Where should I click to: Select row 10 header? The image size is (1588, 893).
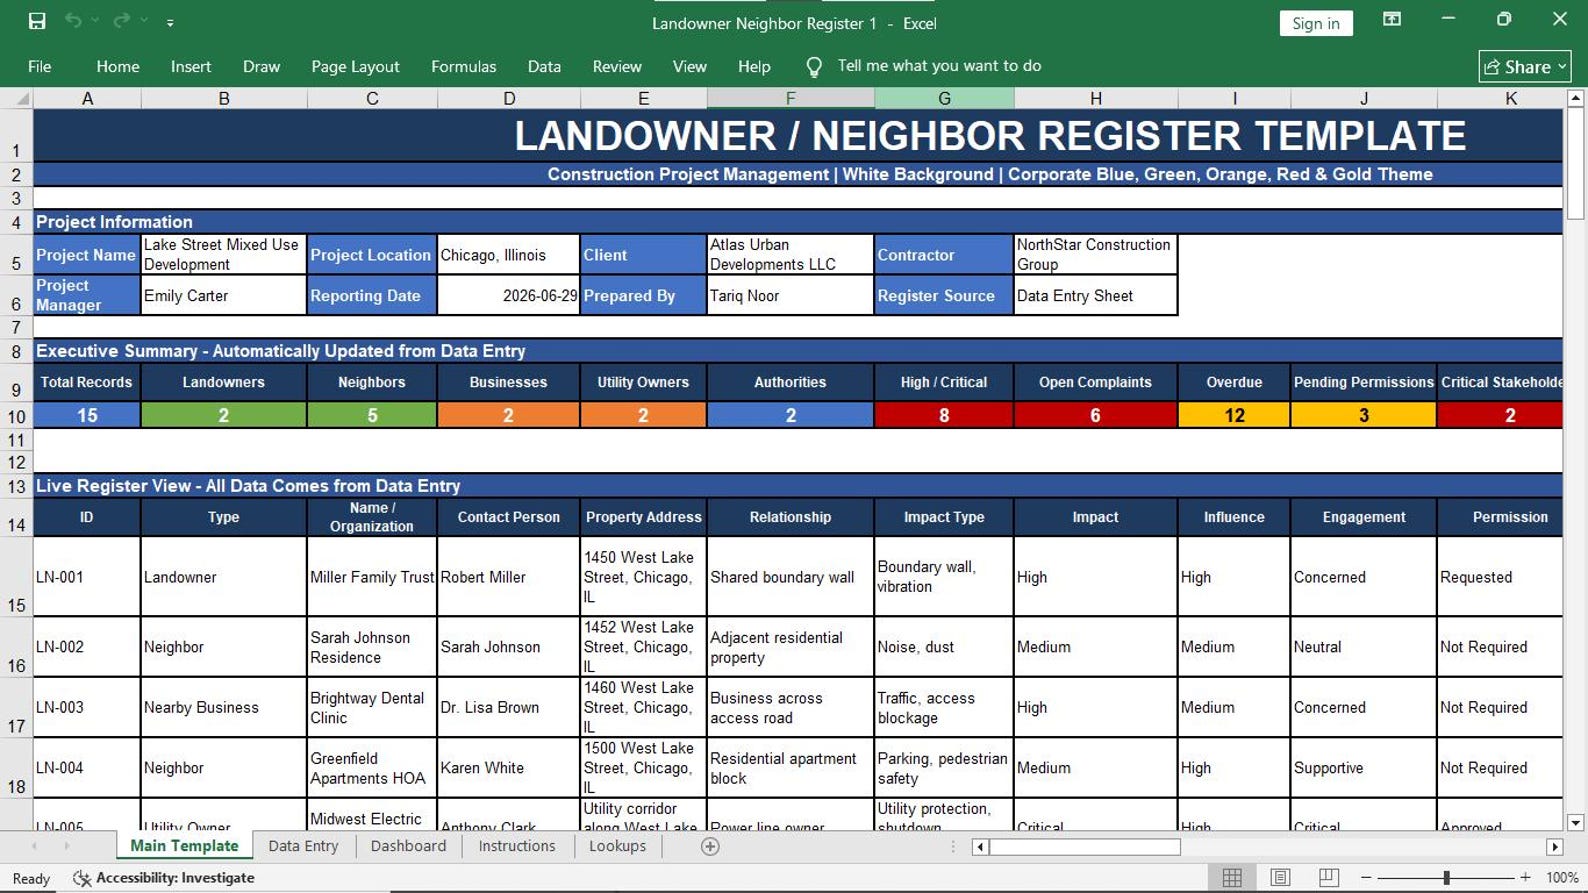tap(16, 416)
